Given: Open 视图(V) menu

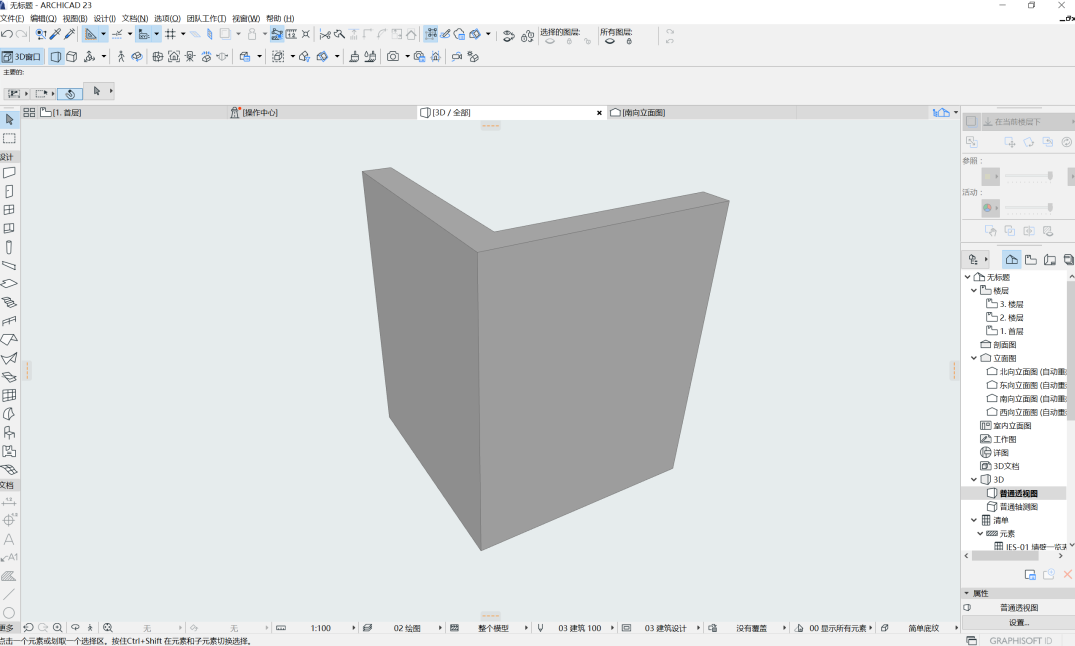Looking at the screenshot, I should [x=75, y=19].
